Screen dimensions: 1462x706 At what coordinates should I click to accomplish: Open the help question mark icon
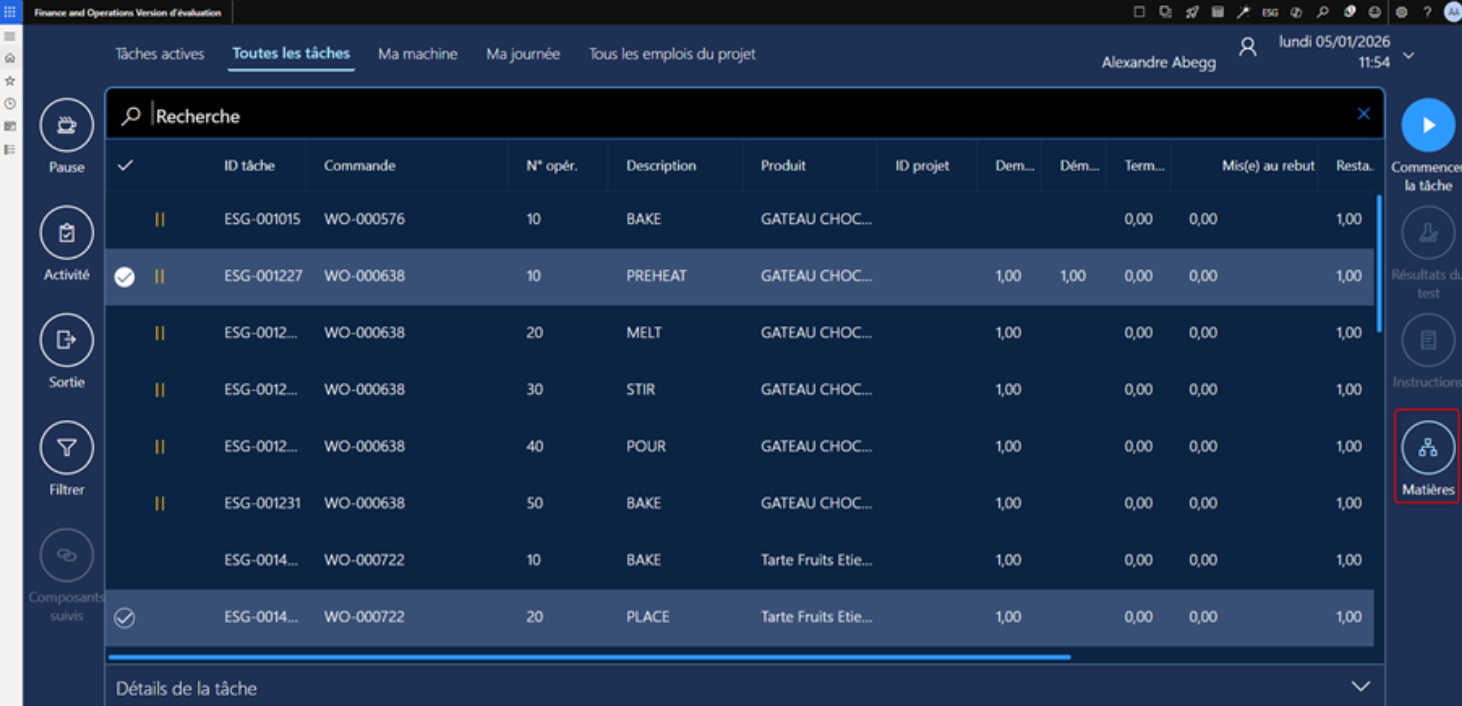click(1427, 12)
